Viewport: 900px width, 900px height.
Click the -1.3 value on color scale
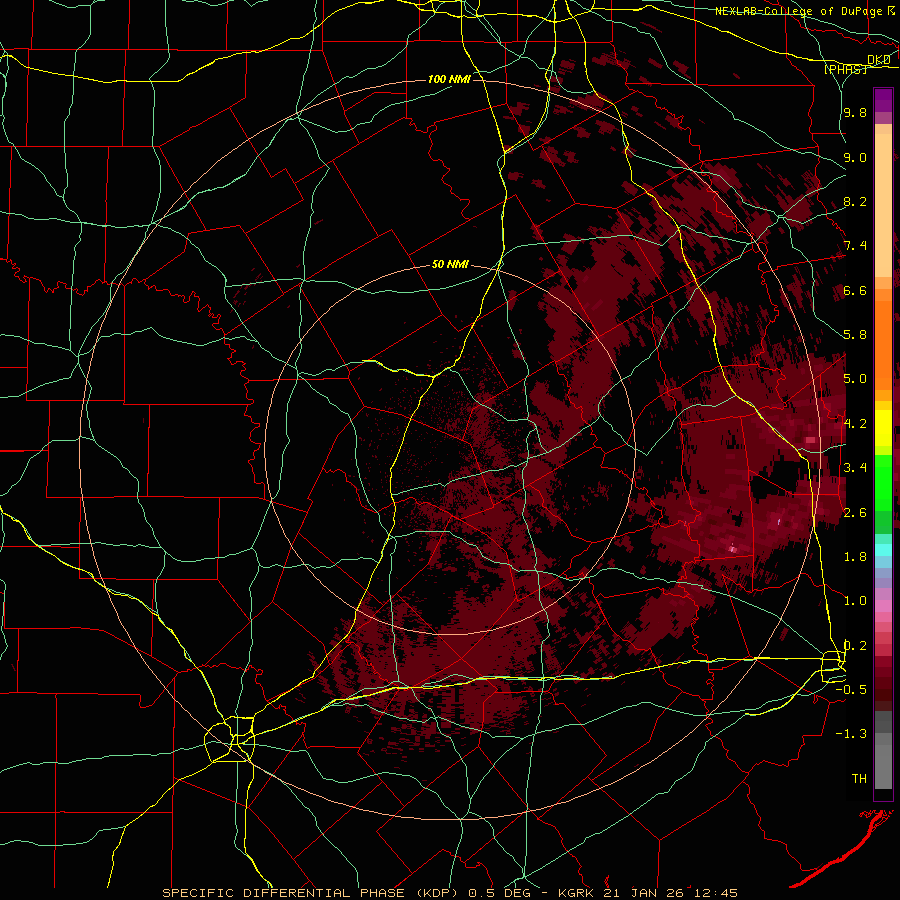[851, 734]
